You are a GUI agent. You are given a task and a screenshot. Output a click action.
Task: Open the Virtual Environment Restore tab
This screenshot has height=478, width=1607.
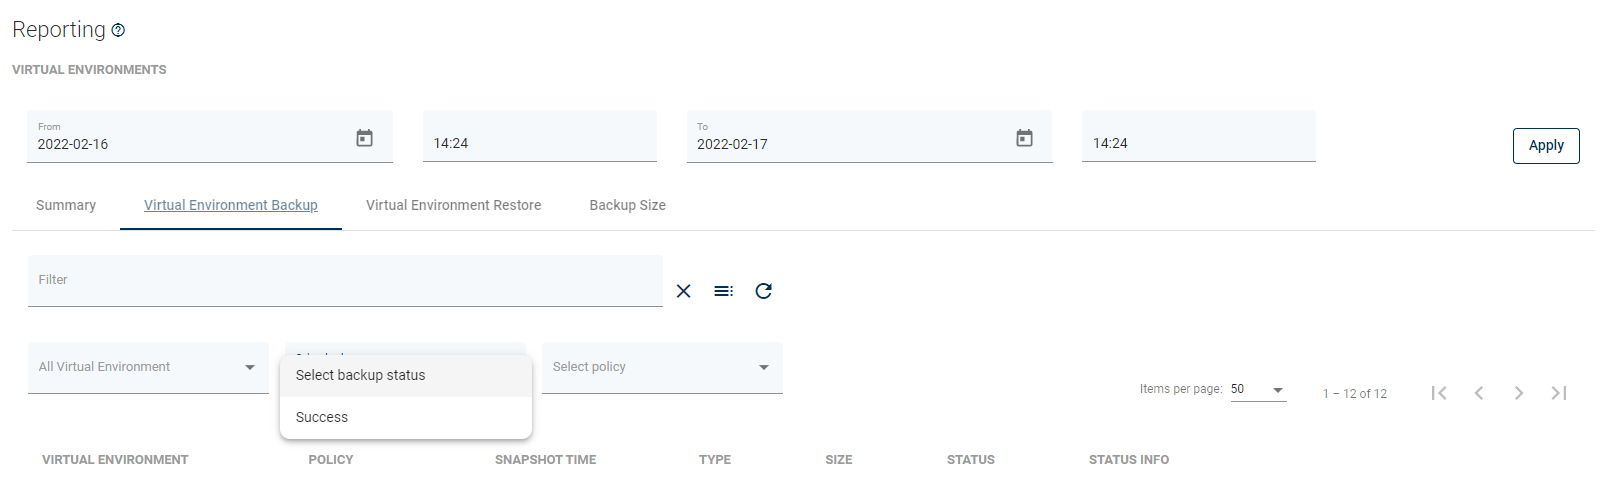point(453,205)
